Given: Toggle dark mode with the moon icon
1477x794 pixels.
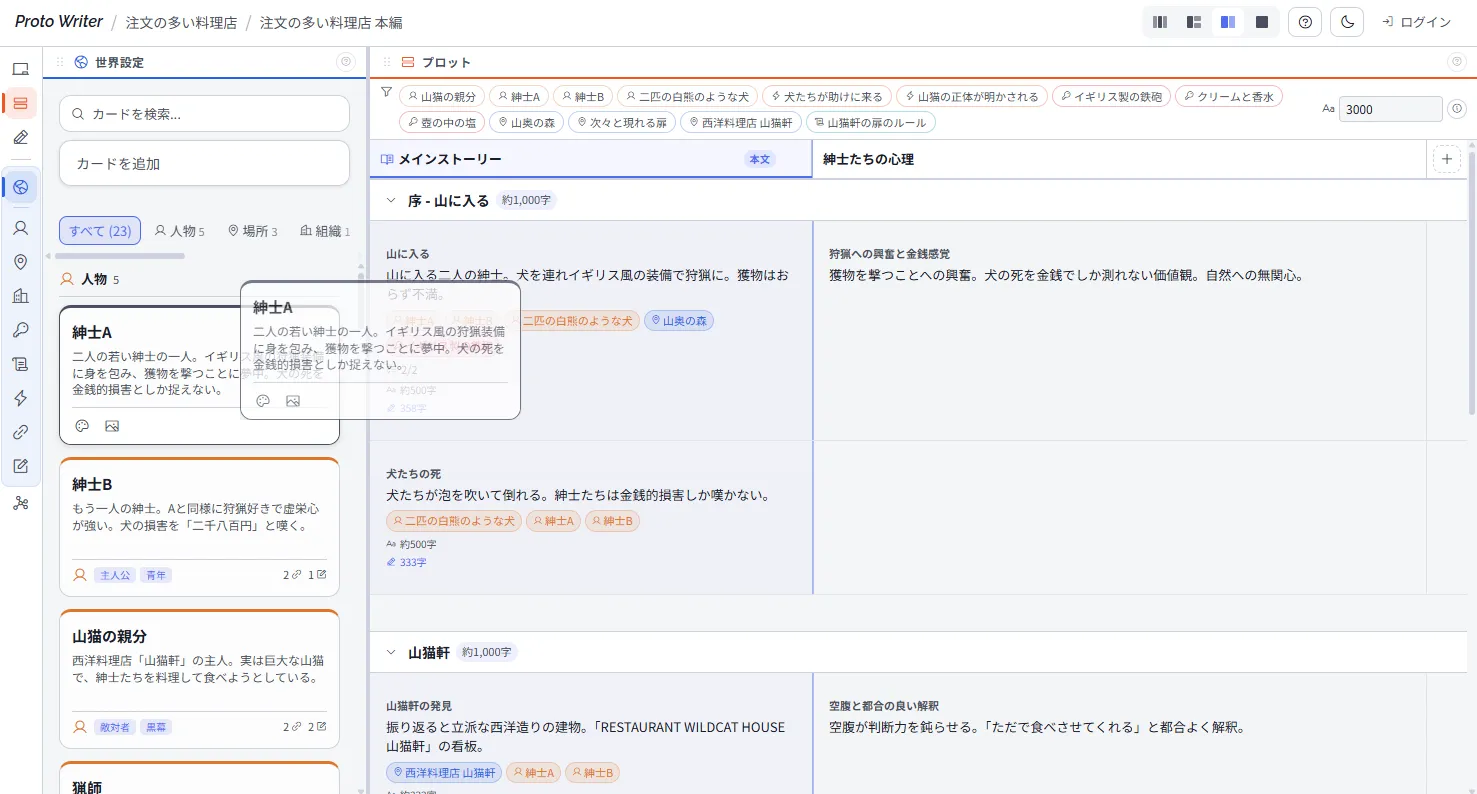Looking at the screenshot, I should point(1346,21).
